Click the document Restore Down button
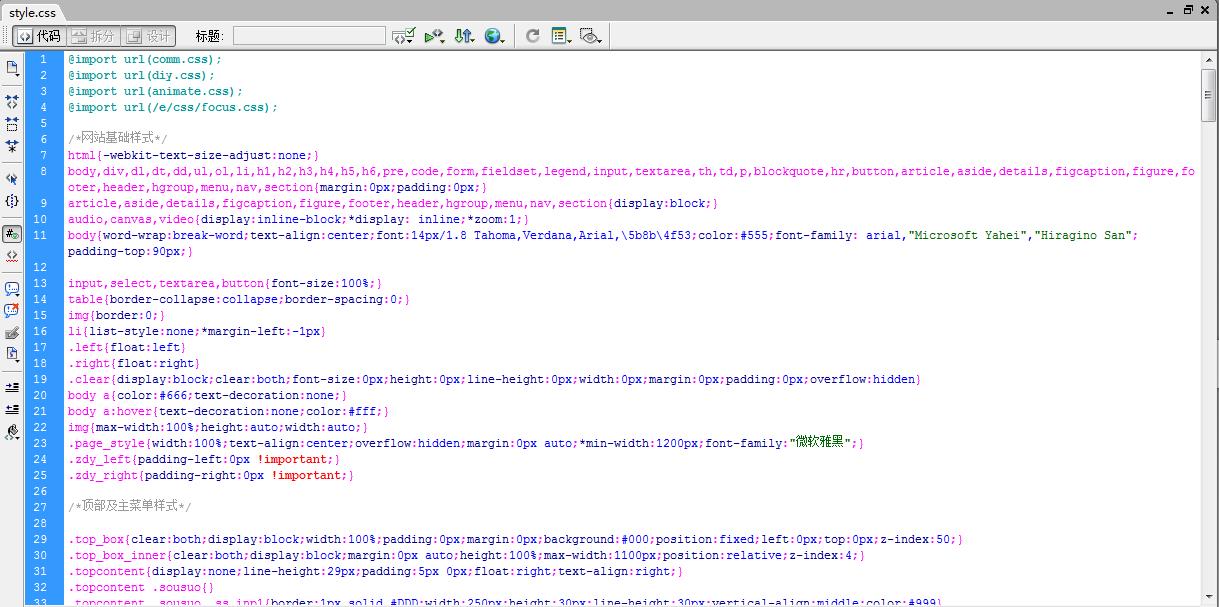The height and width of the screenshot is (607, 1219). click(1188, 10)
